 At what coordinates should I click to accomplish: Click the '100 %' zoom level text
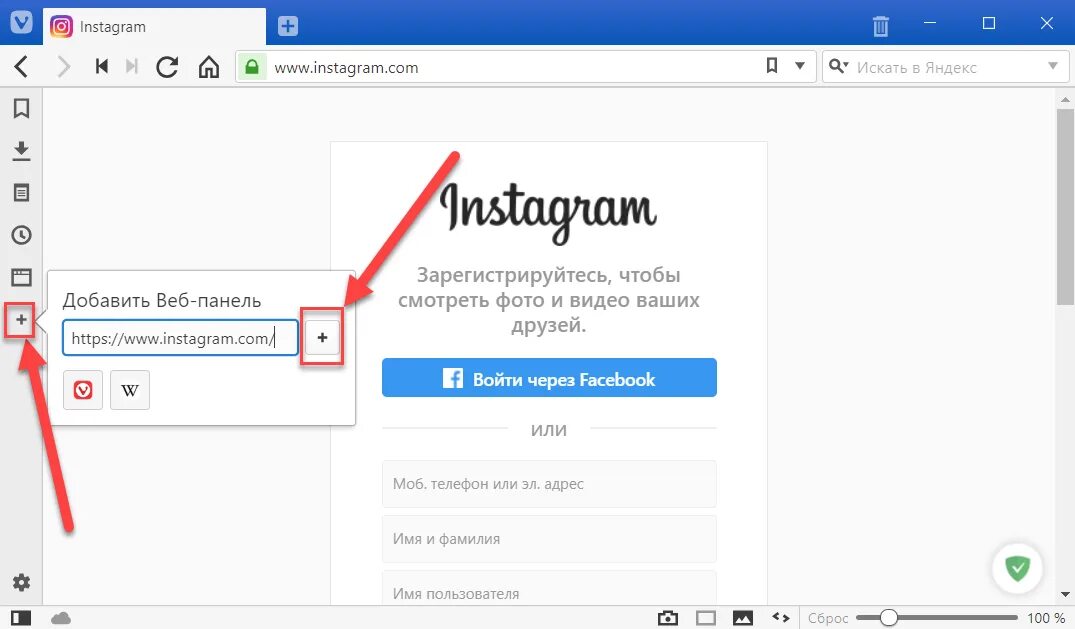[x=1046, y=618]
